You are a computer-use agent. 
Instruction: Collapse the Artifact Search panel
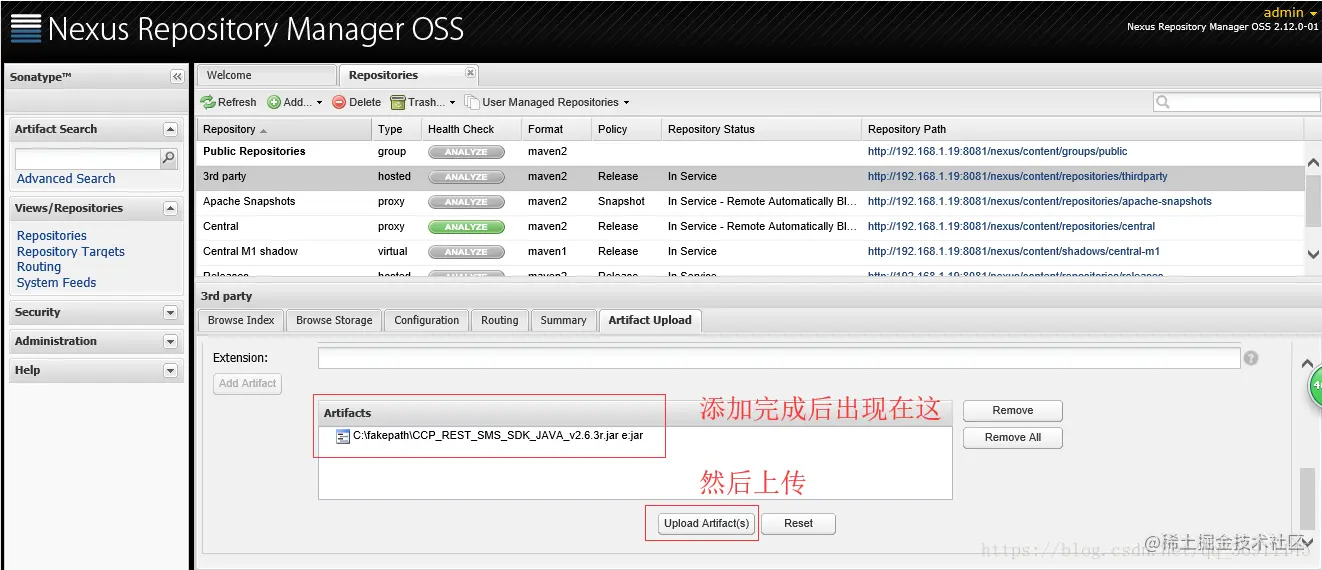[170, 129]
